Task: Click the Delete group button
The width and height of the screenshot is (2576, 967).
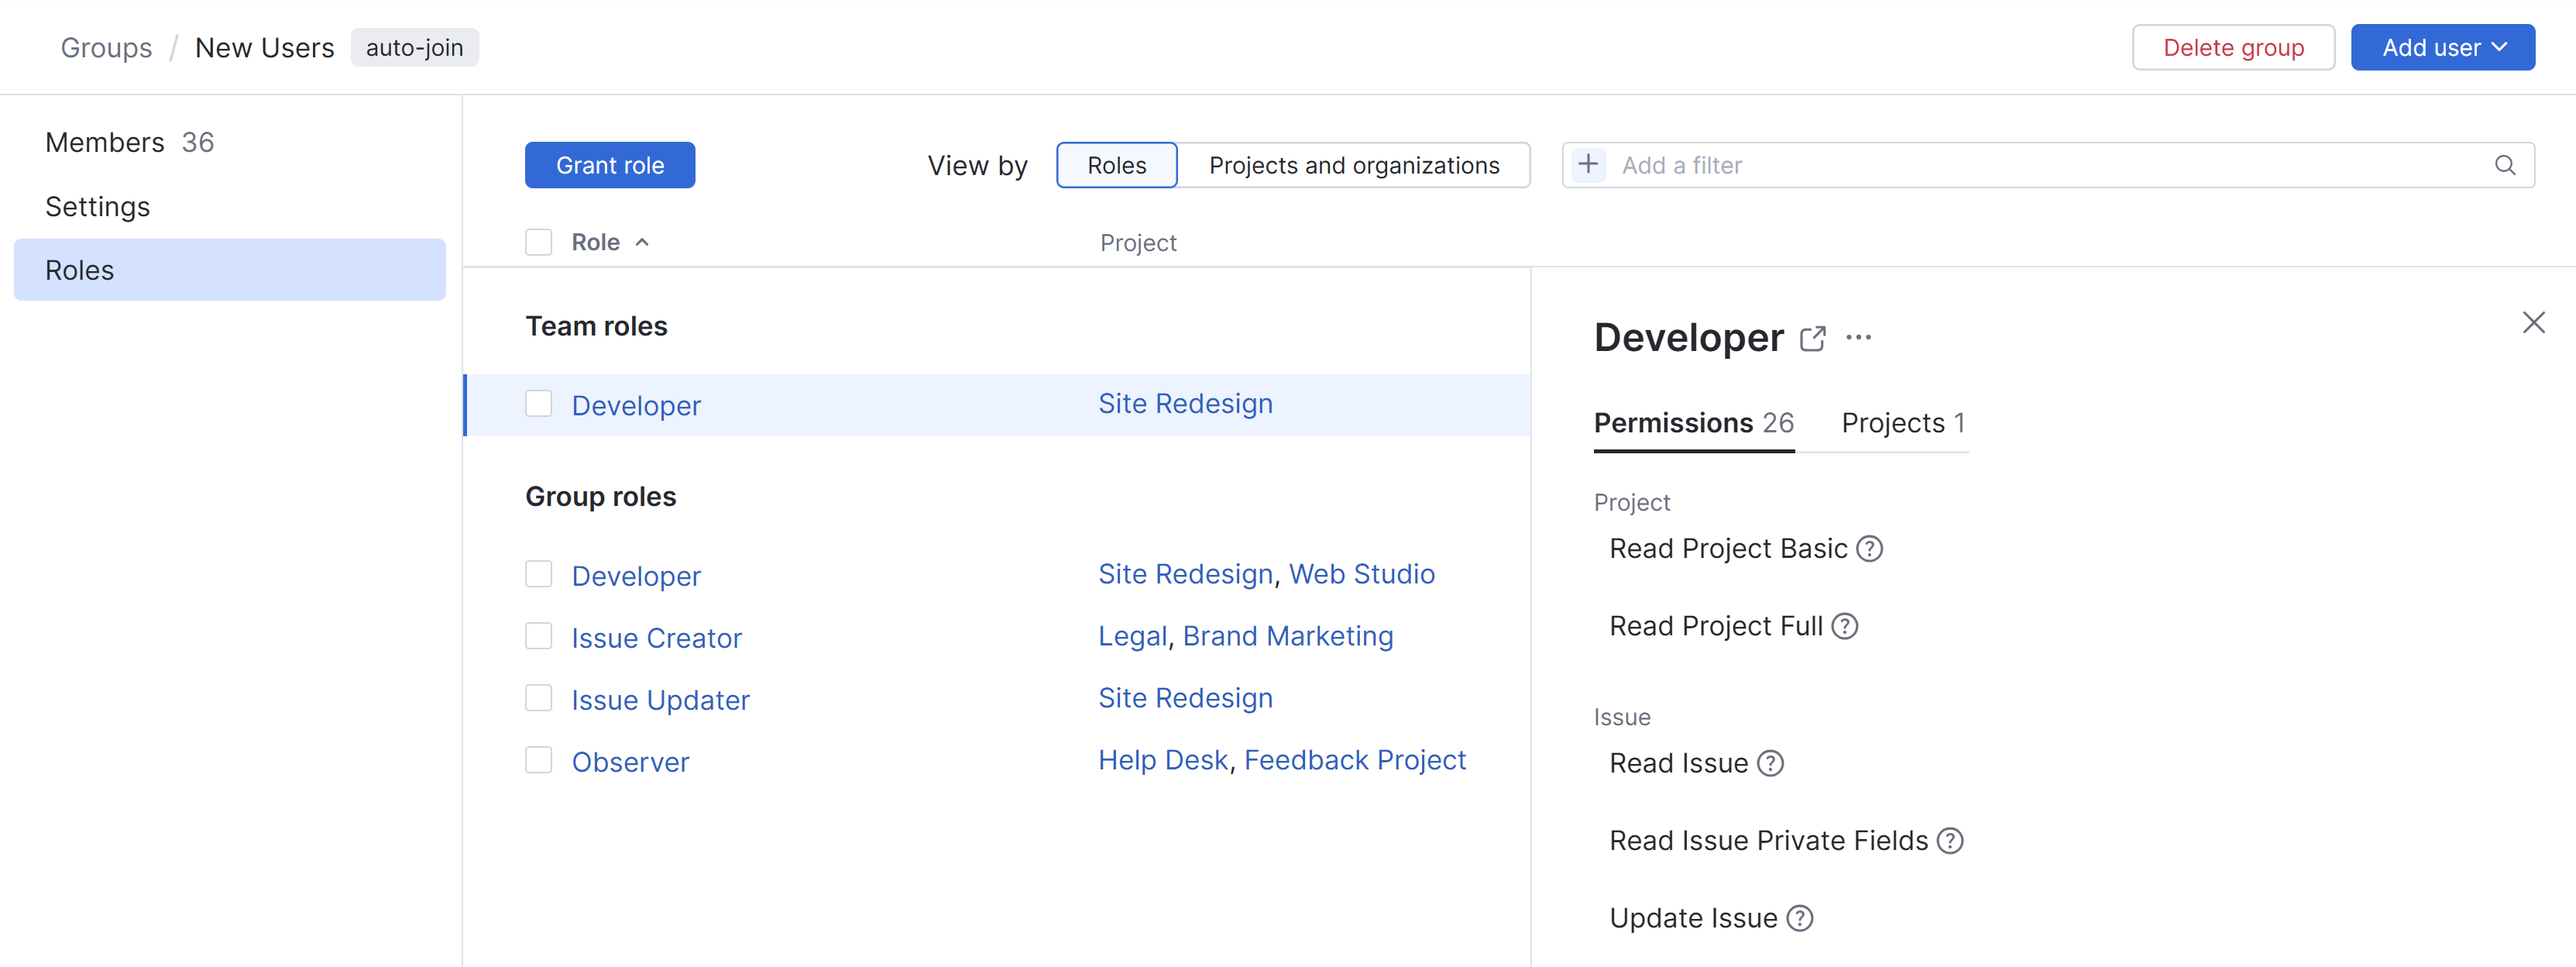Action: point(2232,48)
